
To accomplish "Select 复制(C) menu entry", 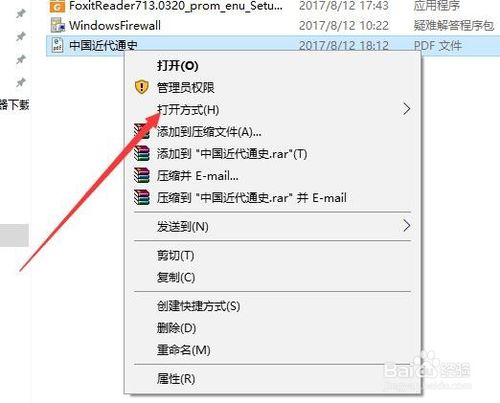I will click(176, 277).
